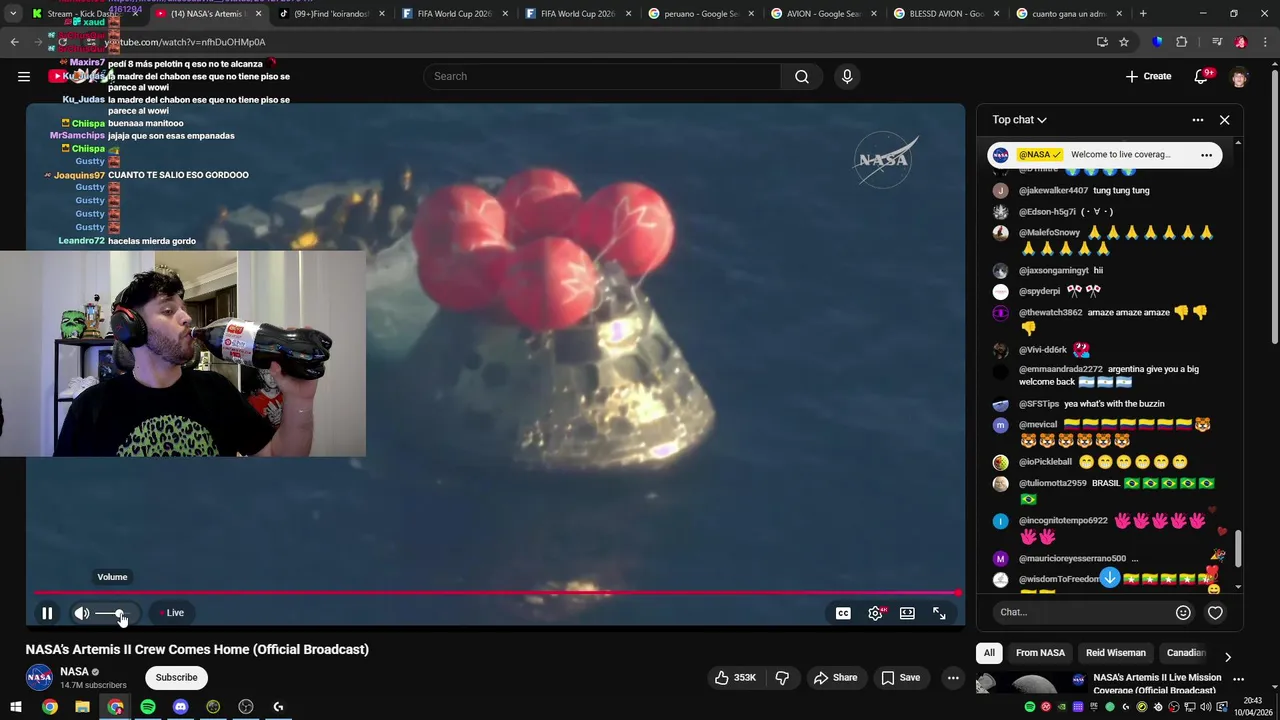Open the Create button
Image resolution: width=1280 pixels, height=720 pixels.
(1148, 76)
